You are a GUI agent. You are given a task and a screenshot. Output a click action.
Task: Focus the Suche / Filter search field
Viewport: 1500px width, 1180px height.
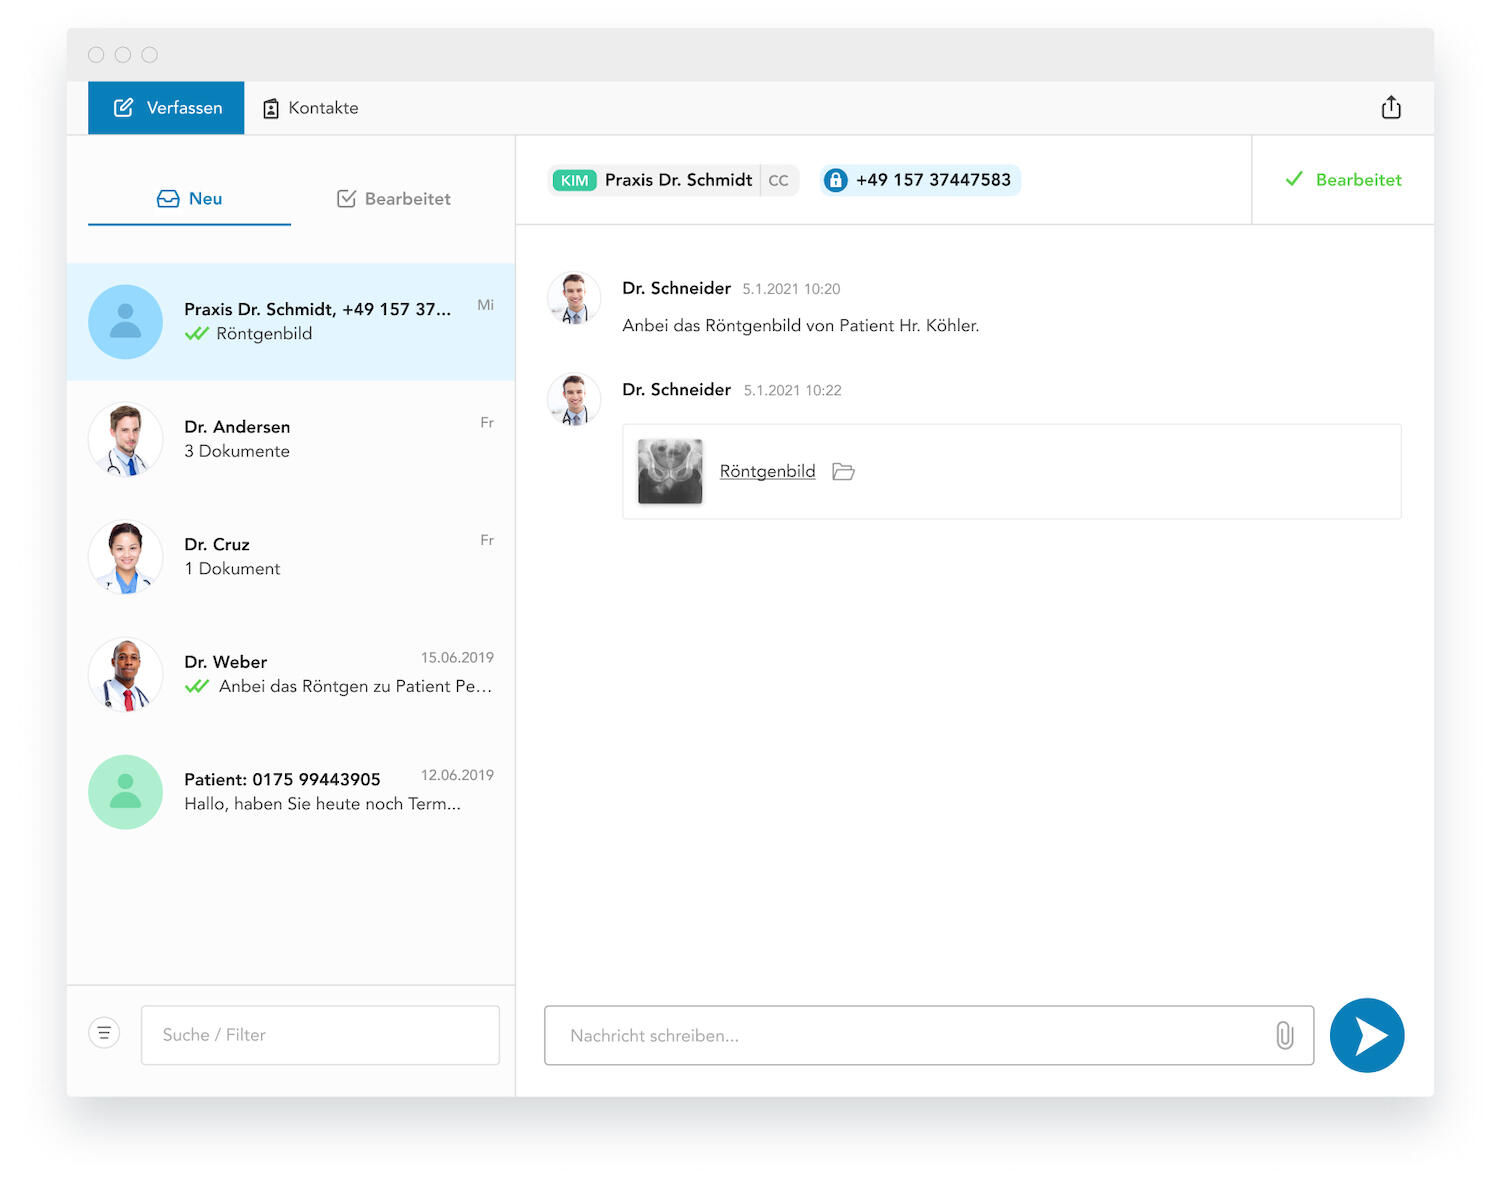pyautogui.click(x=320, y=1035)
